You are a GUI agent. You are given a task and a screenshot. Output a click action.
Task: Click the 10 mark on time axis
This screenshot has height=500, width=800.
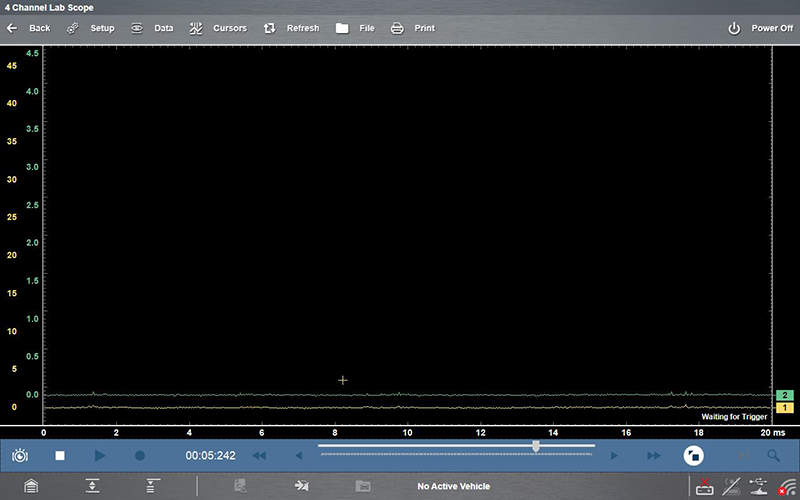[408, 433]
